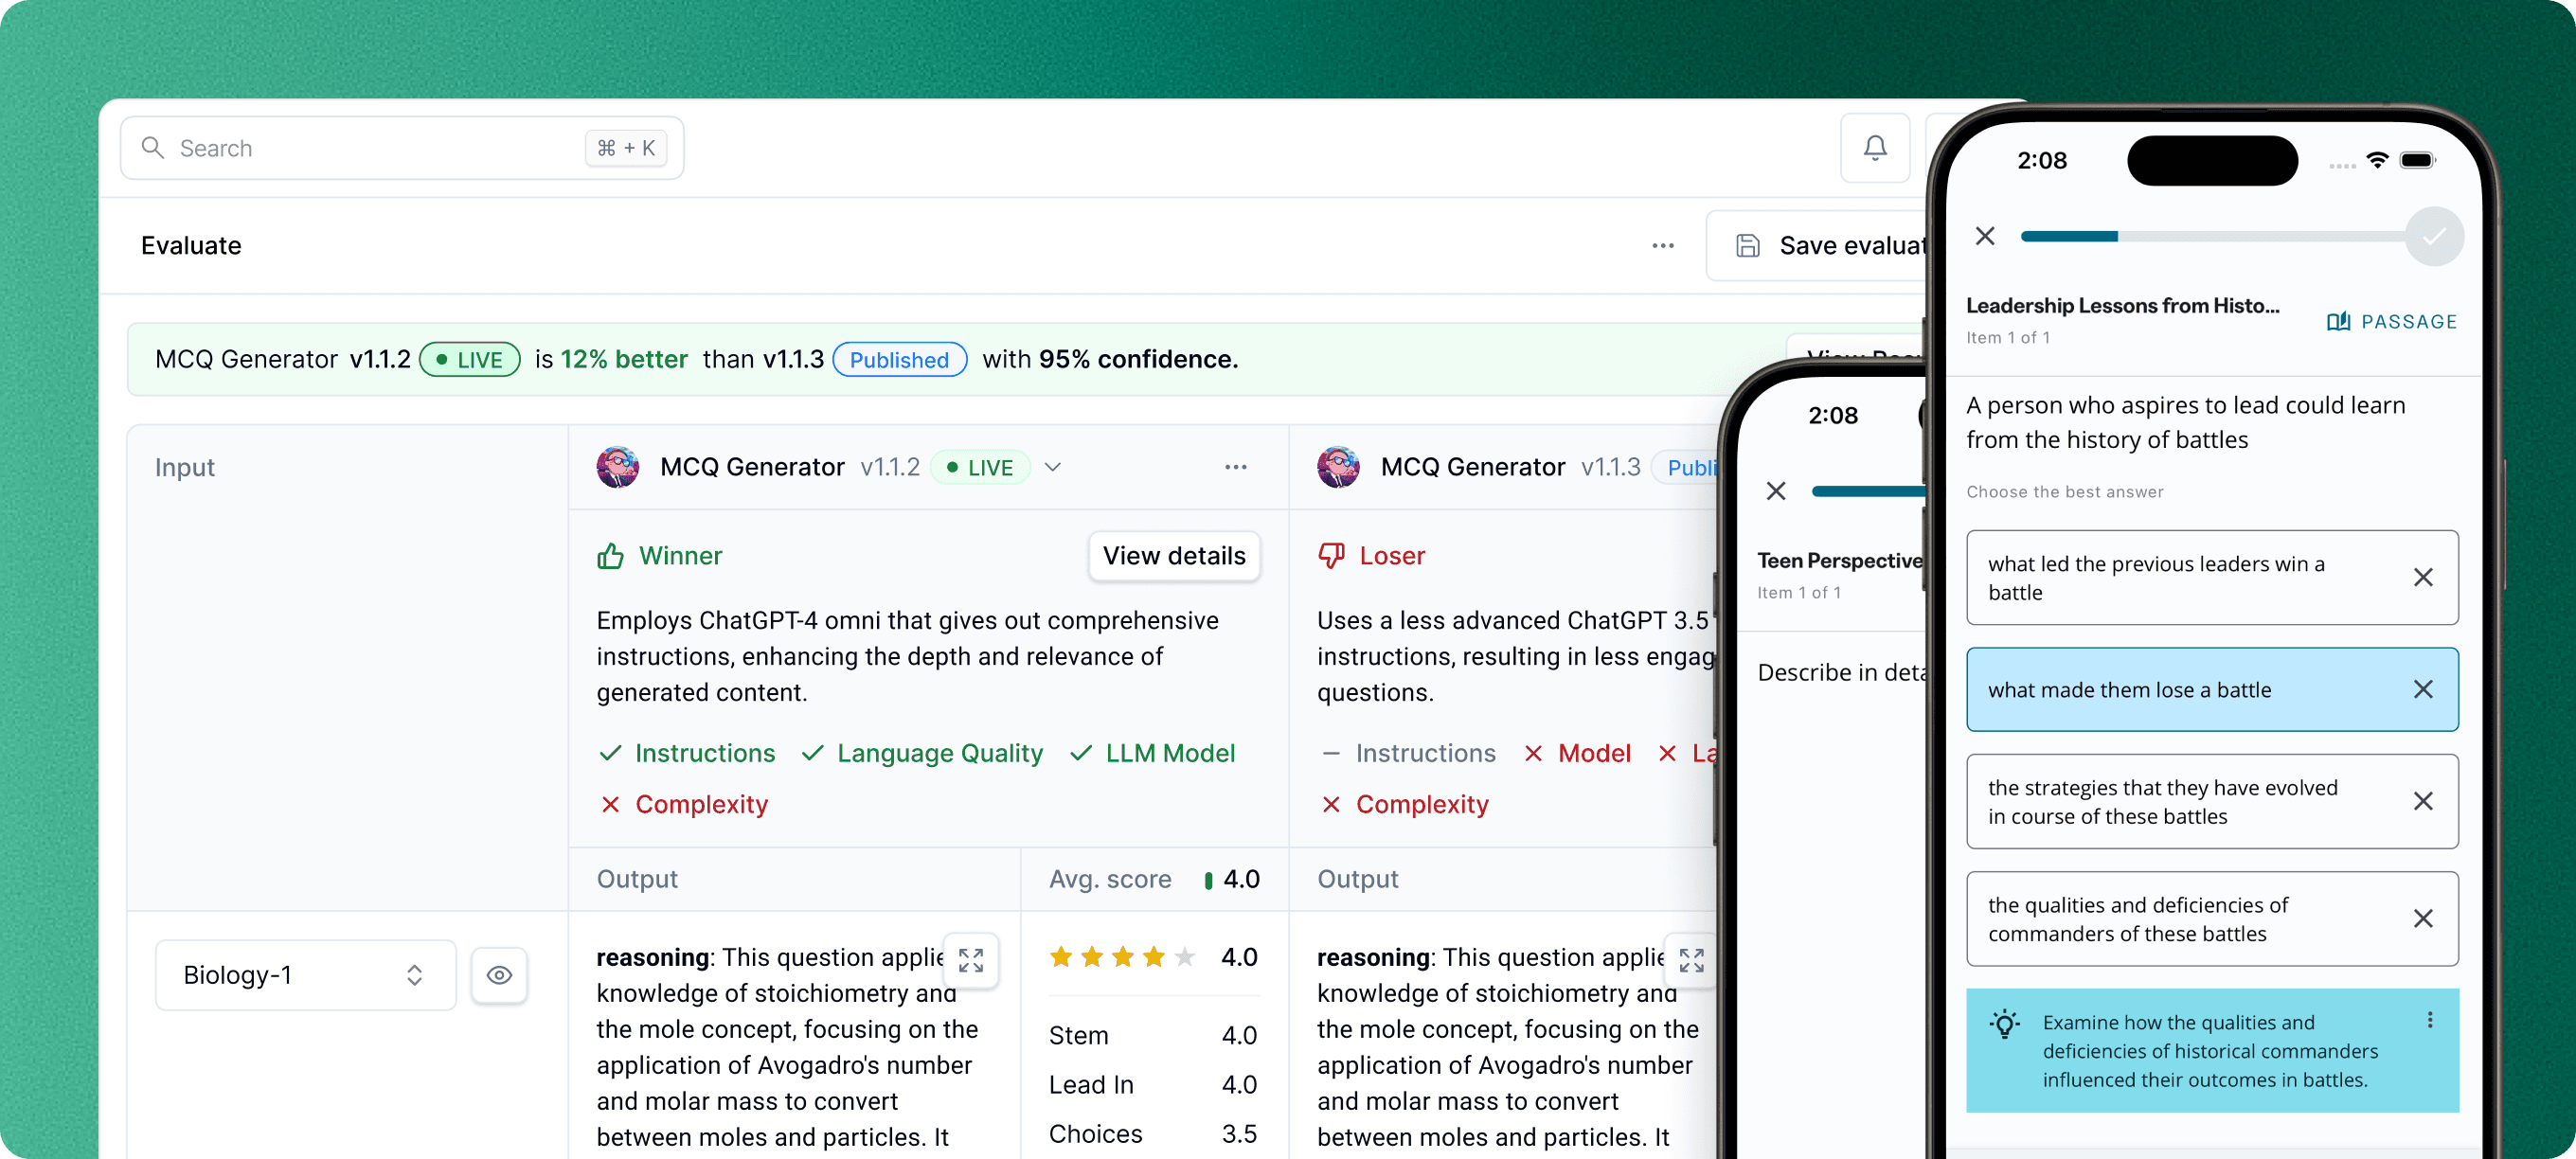This screenshot has height=1159, width=2576.
Task: Toggle the eye preview next to Biology-1
Action: pyautogui.click(x=499, y=975)
